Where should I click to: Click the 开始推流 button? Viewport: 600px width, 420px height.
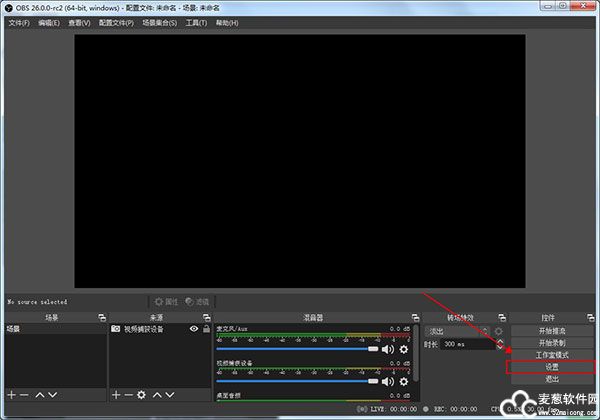click(x=551, y=330)
